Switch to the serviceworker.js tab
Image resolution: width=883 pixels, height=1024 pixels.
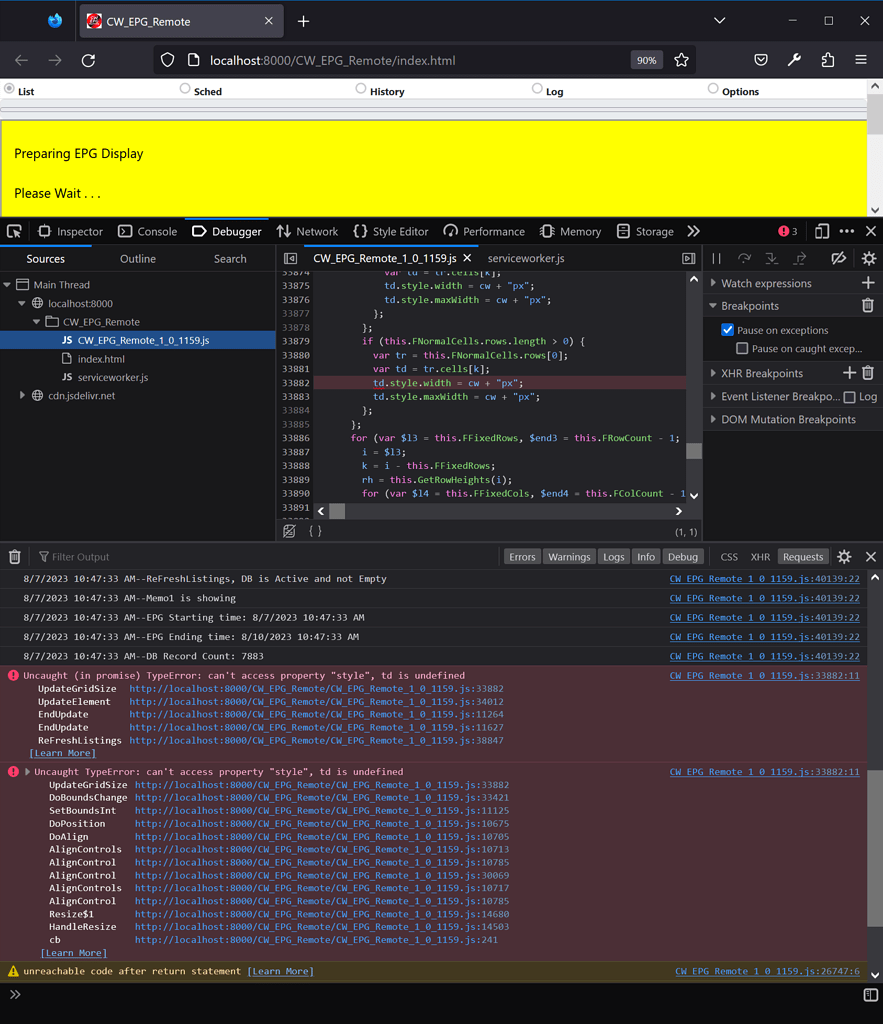[528, 258]
